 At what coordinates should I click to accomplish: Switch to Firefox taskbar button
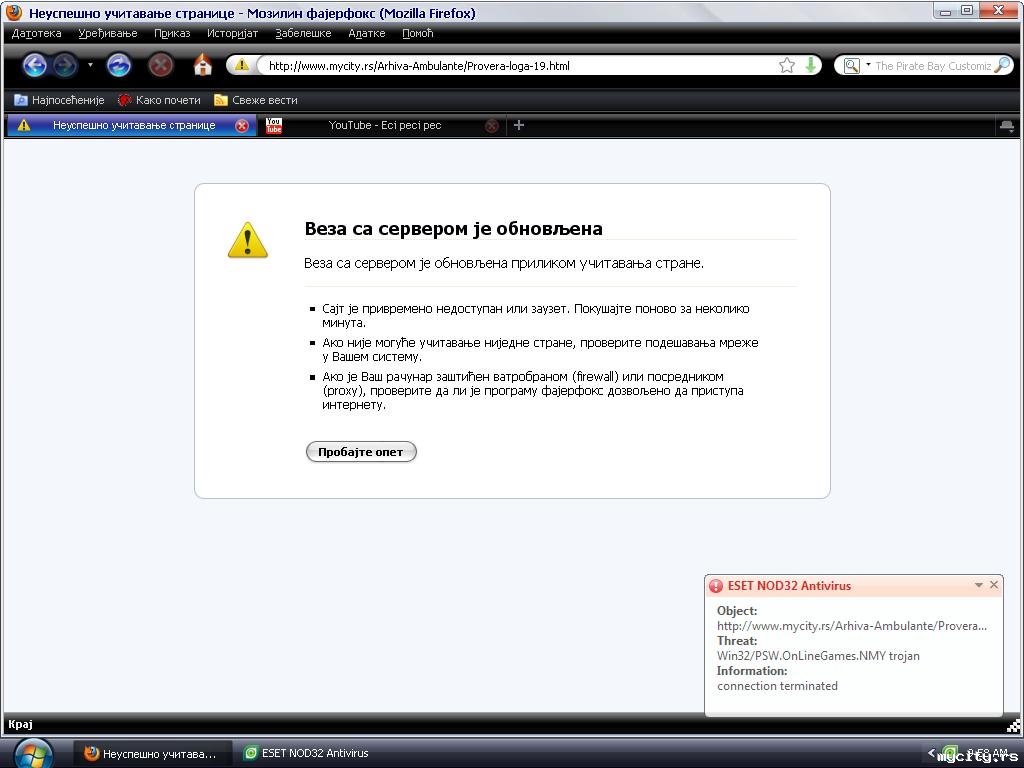click(x=152, y=754)
